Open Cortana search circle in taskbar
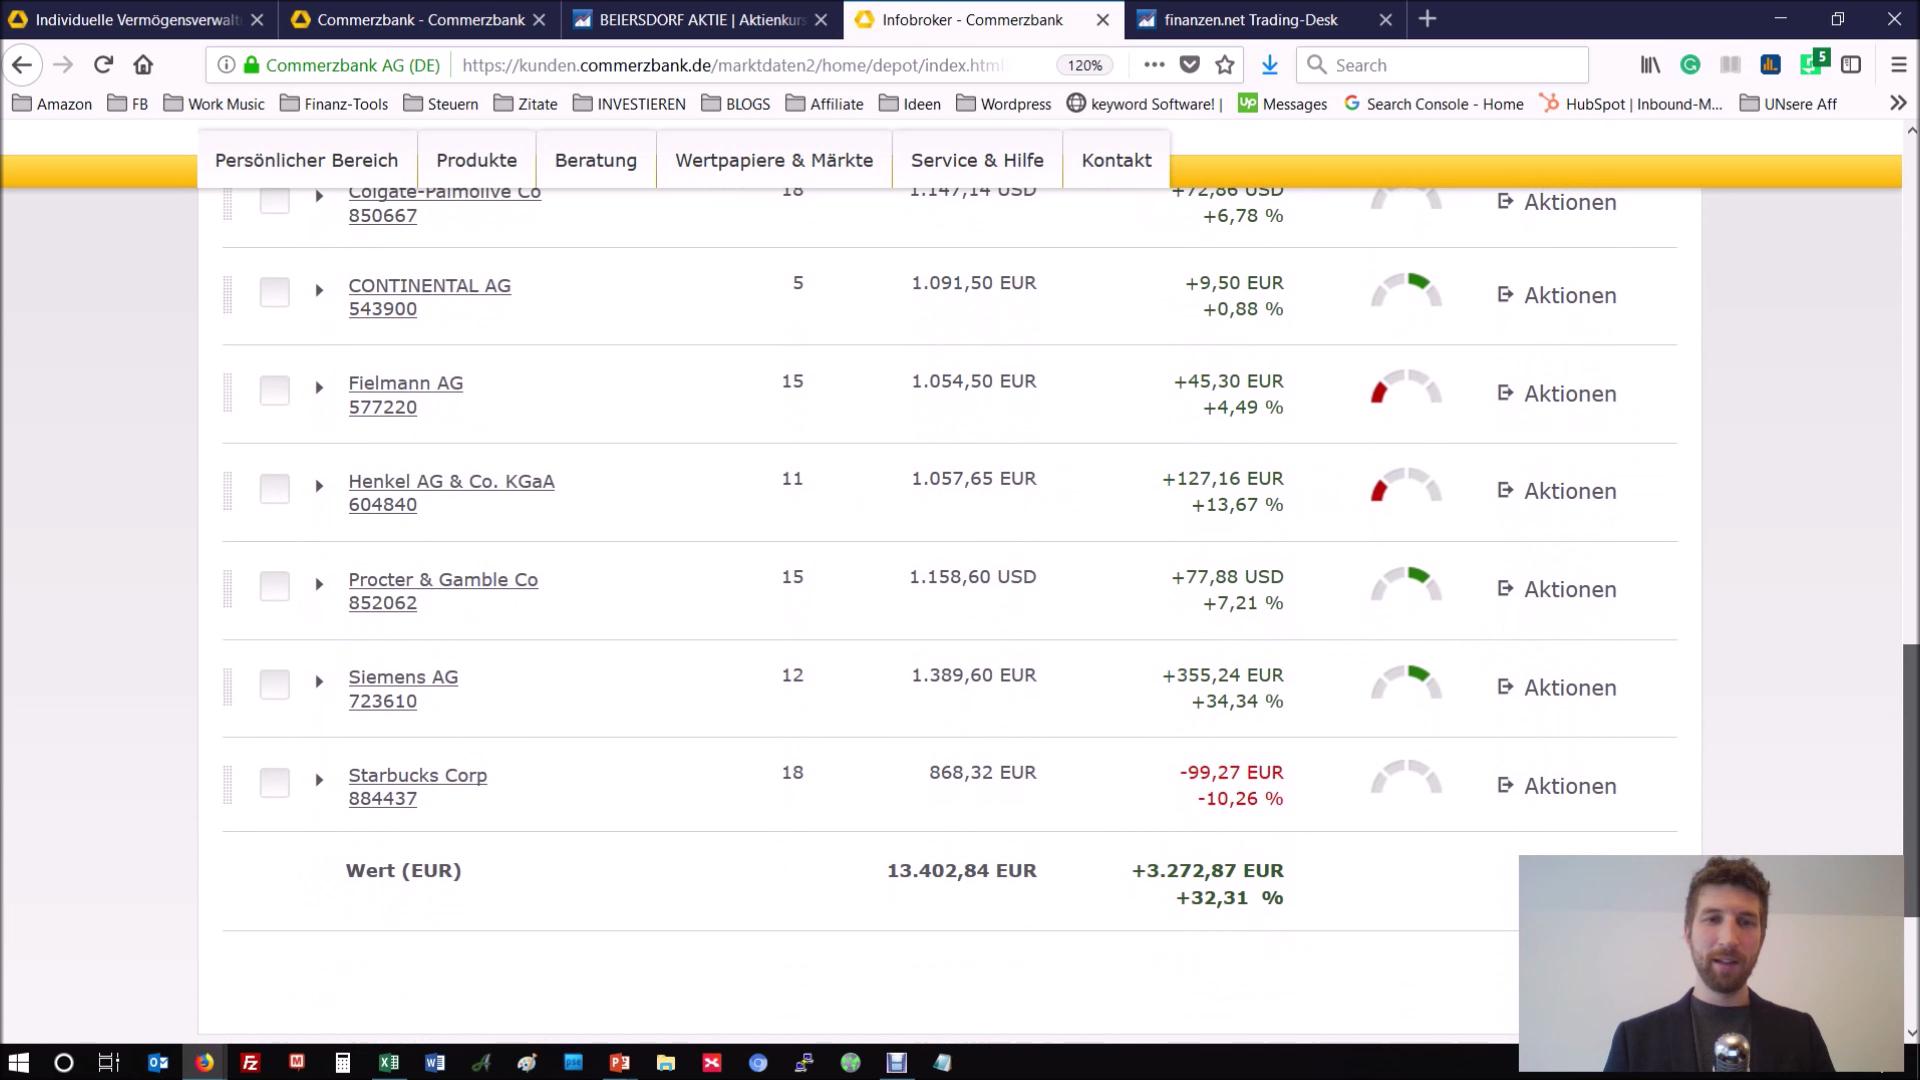This screenshot has width=1920, height=1080. click(63, 1062)
